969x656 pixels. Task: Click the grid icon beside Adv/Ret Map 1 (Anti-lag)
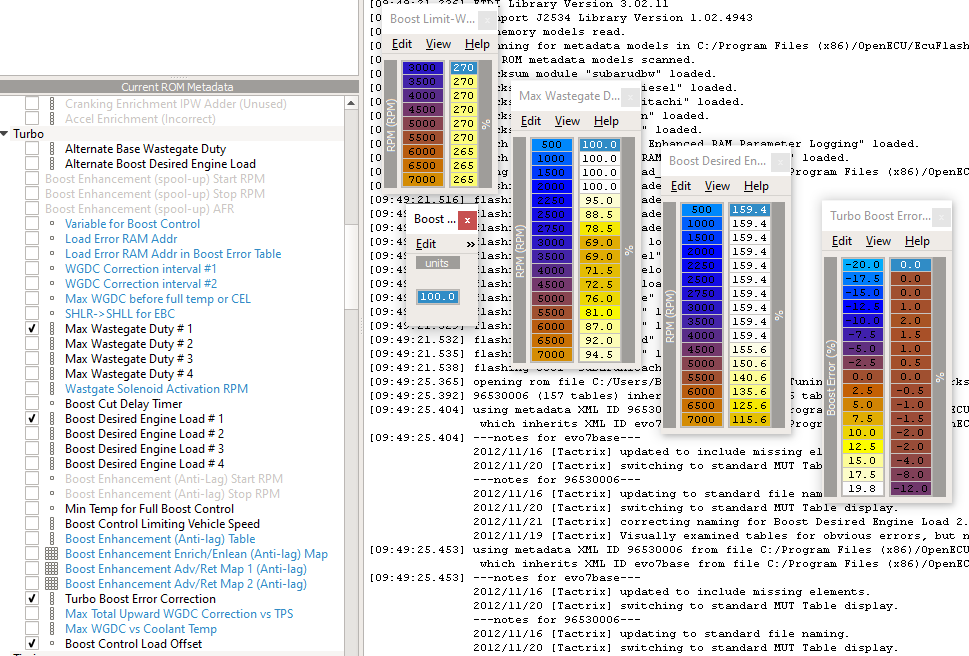(52, 569)
